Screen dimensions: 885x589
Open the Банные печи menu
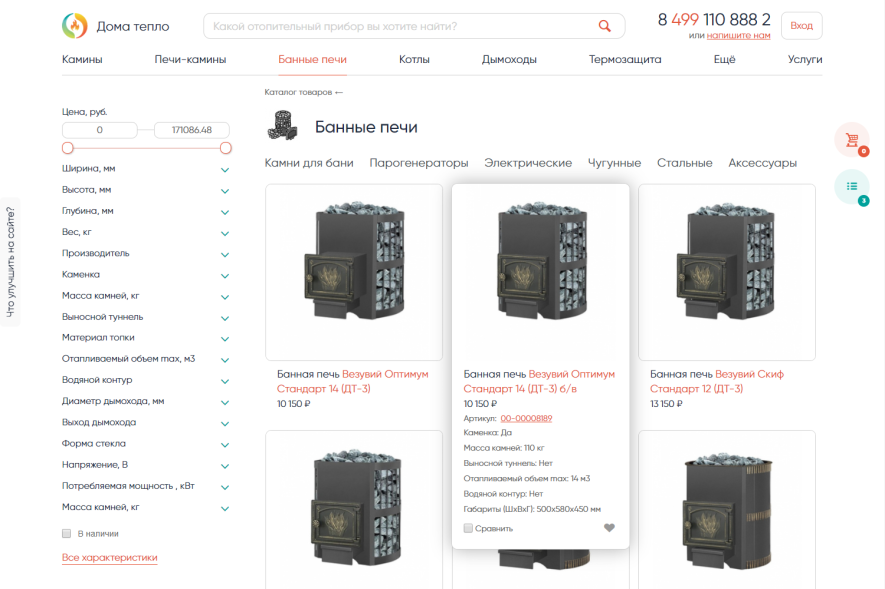point(312,59)
